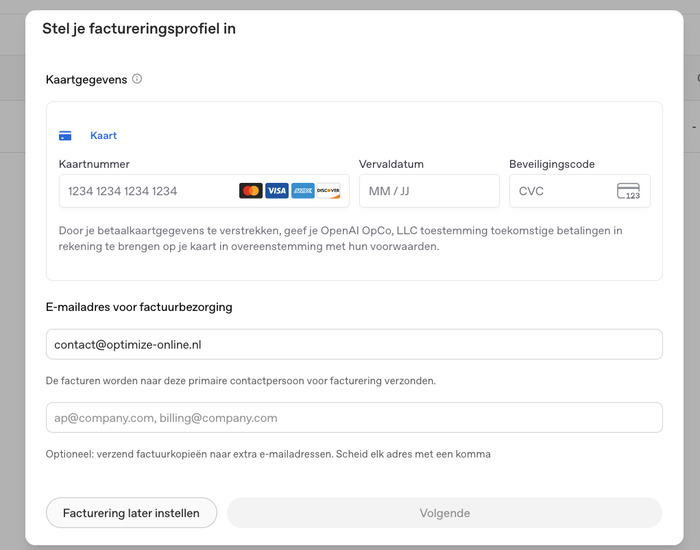Click the blue card icon beside Kaart
The height and width of the screenshot is (550, 700).
65,136
